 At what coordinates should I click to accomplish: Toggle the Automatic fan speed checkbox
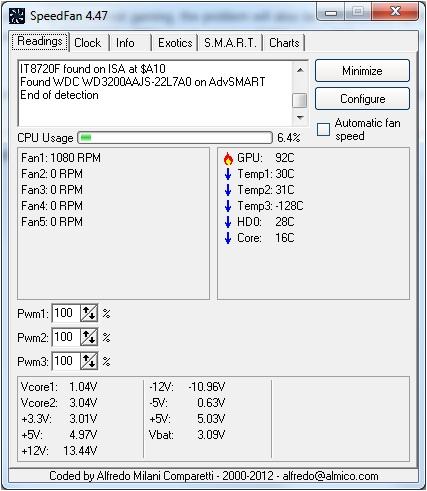pos(323,129)
